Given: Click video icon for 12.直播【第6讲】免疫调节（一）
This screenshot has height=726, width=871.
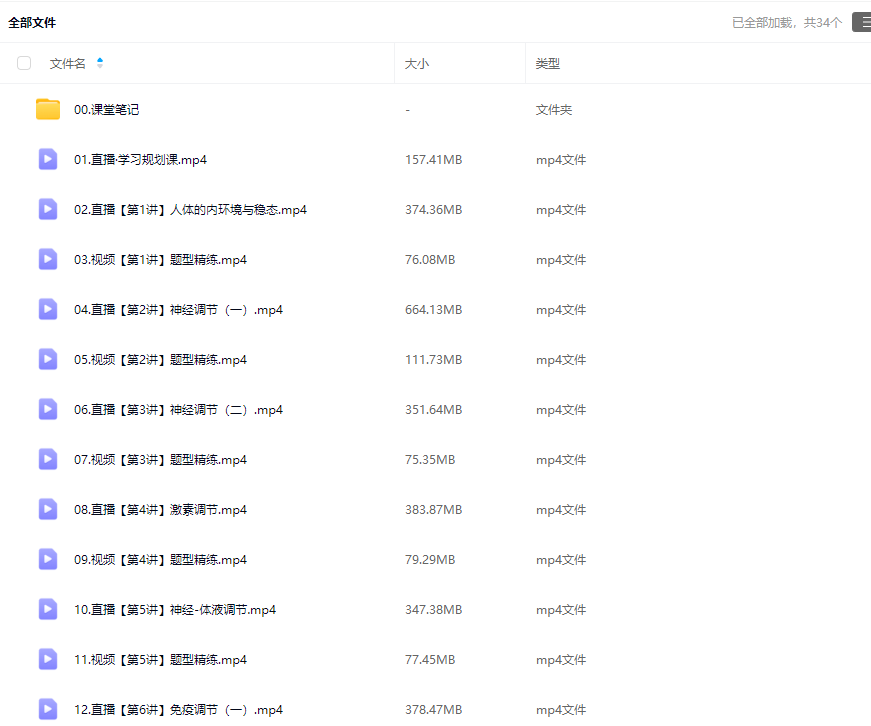Looking at the screenshot, I should click(x=48, y=709).
